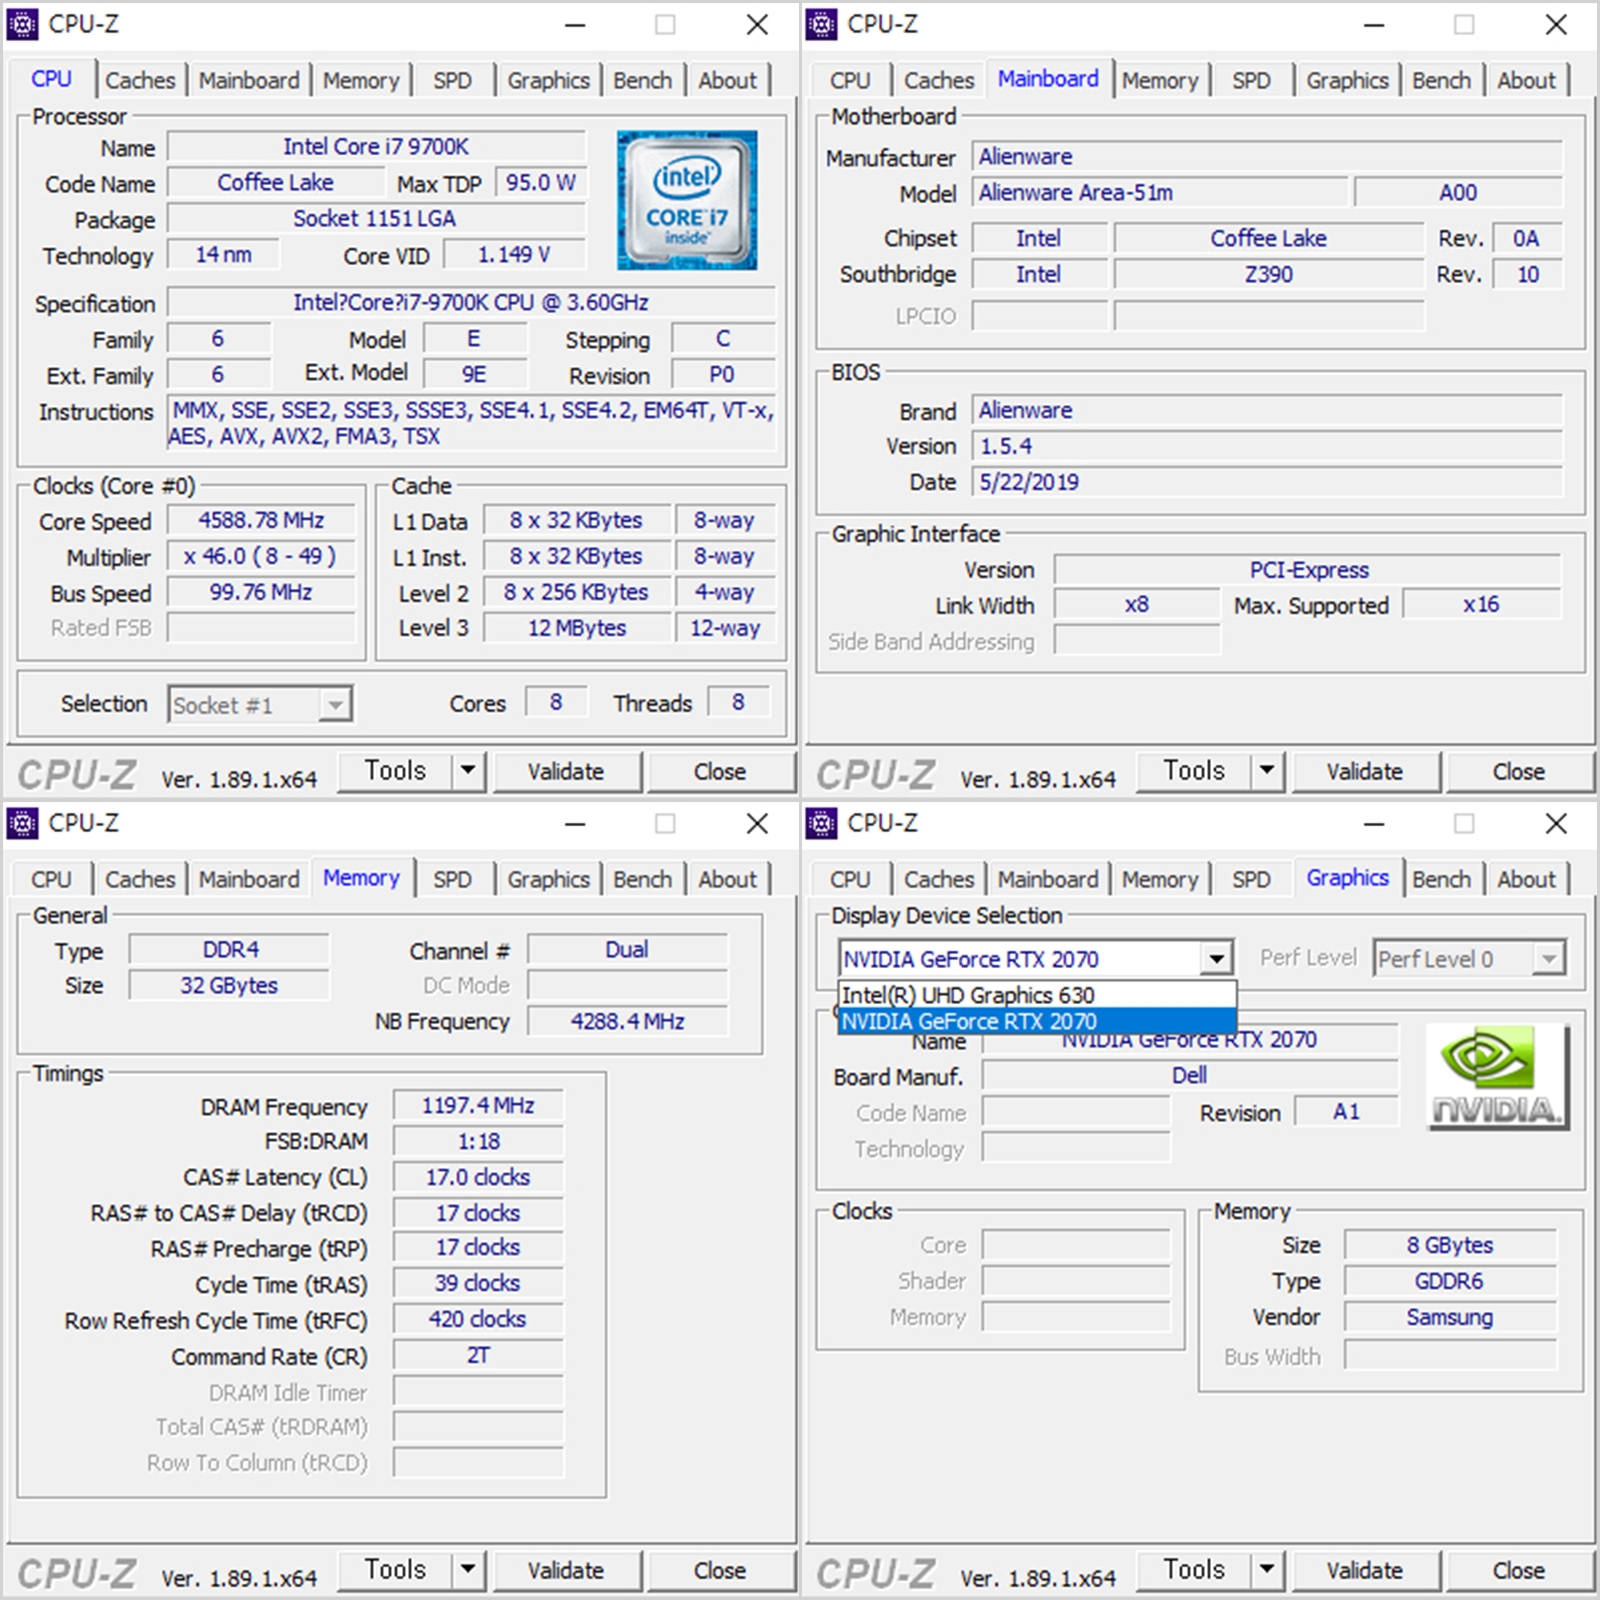1600x1600 pixels.
Task: Click the tRFC value "420 clocks"
Action: [478, 1320]
